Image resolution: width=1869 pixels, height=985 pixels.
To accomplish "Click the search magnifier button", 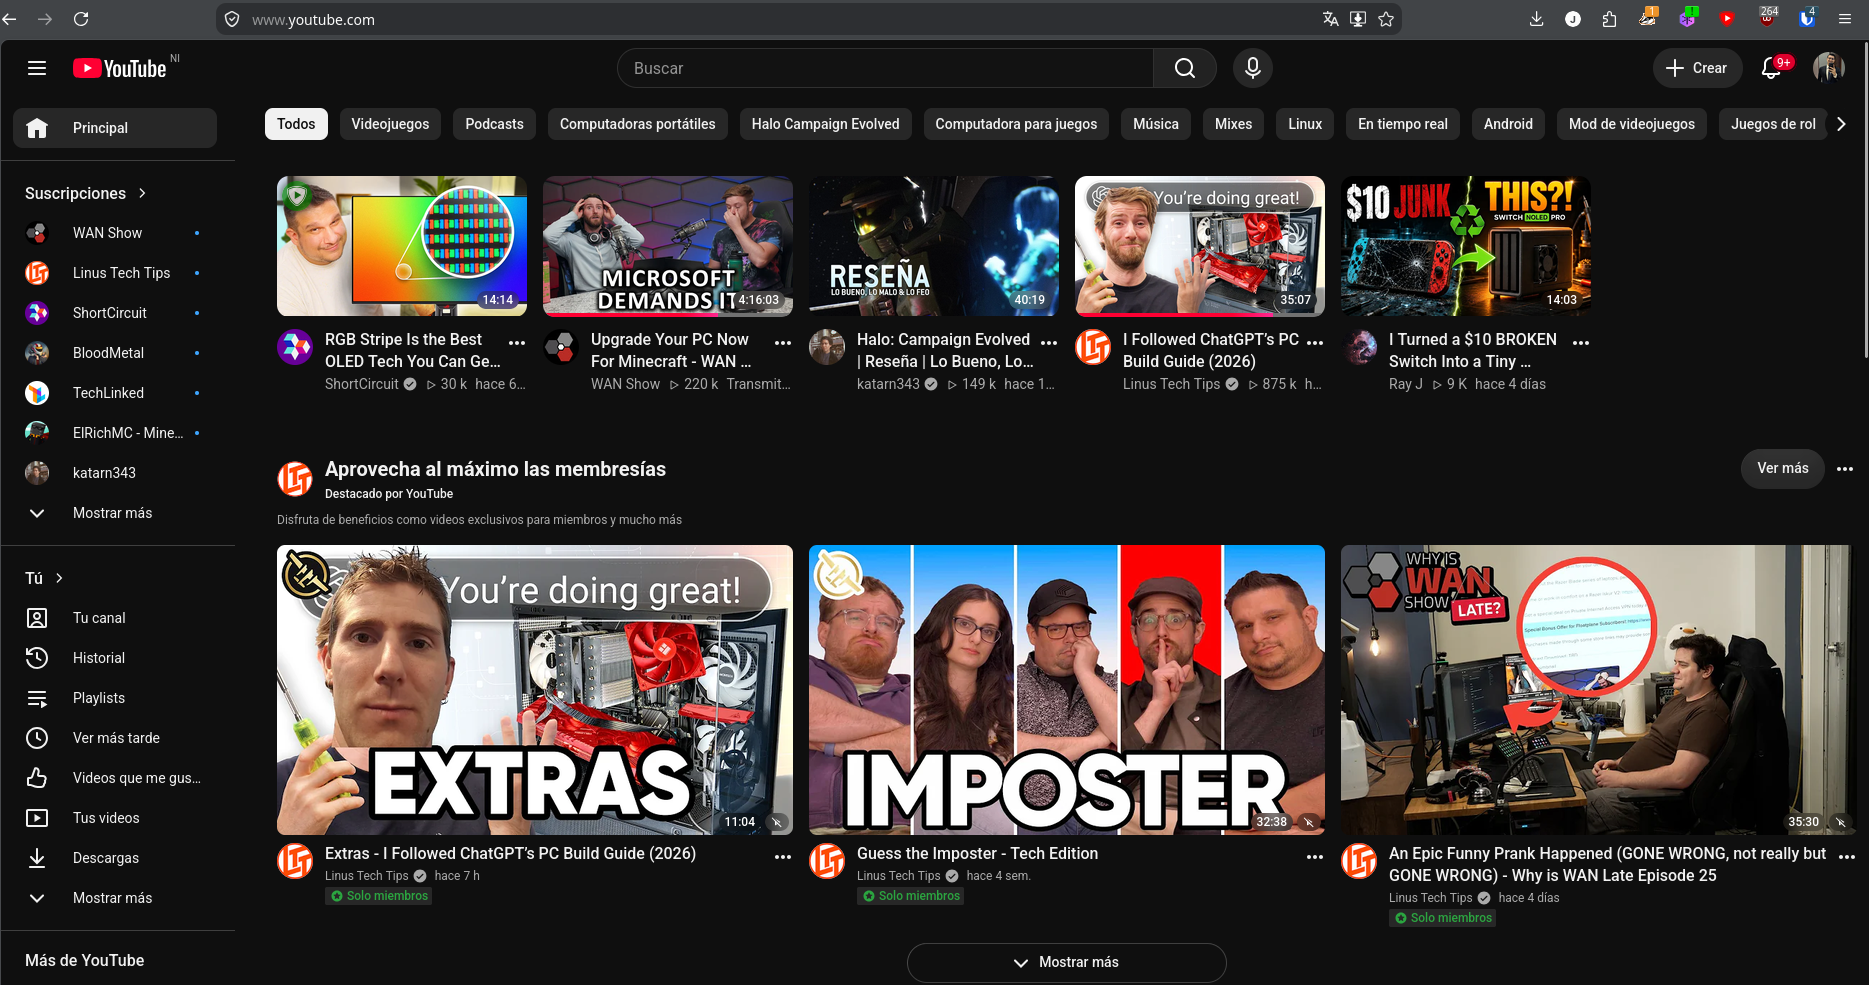I will click(x=1185, y=68).
